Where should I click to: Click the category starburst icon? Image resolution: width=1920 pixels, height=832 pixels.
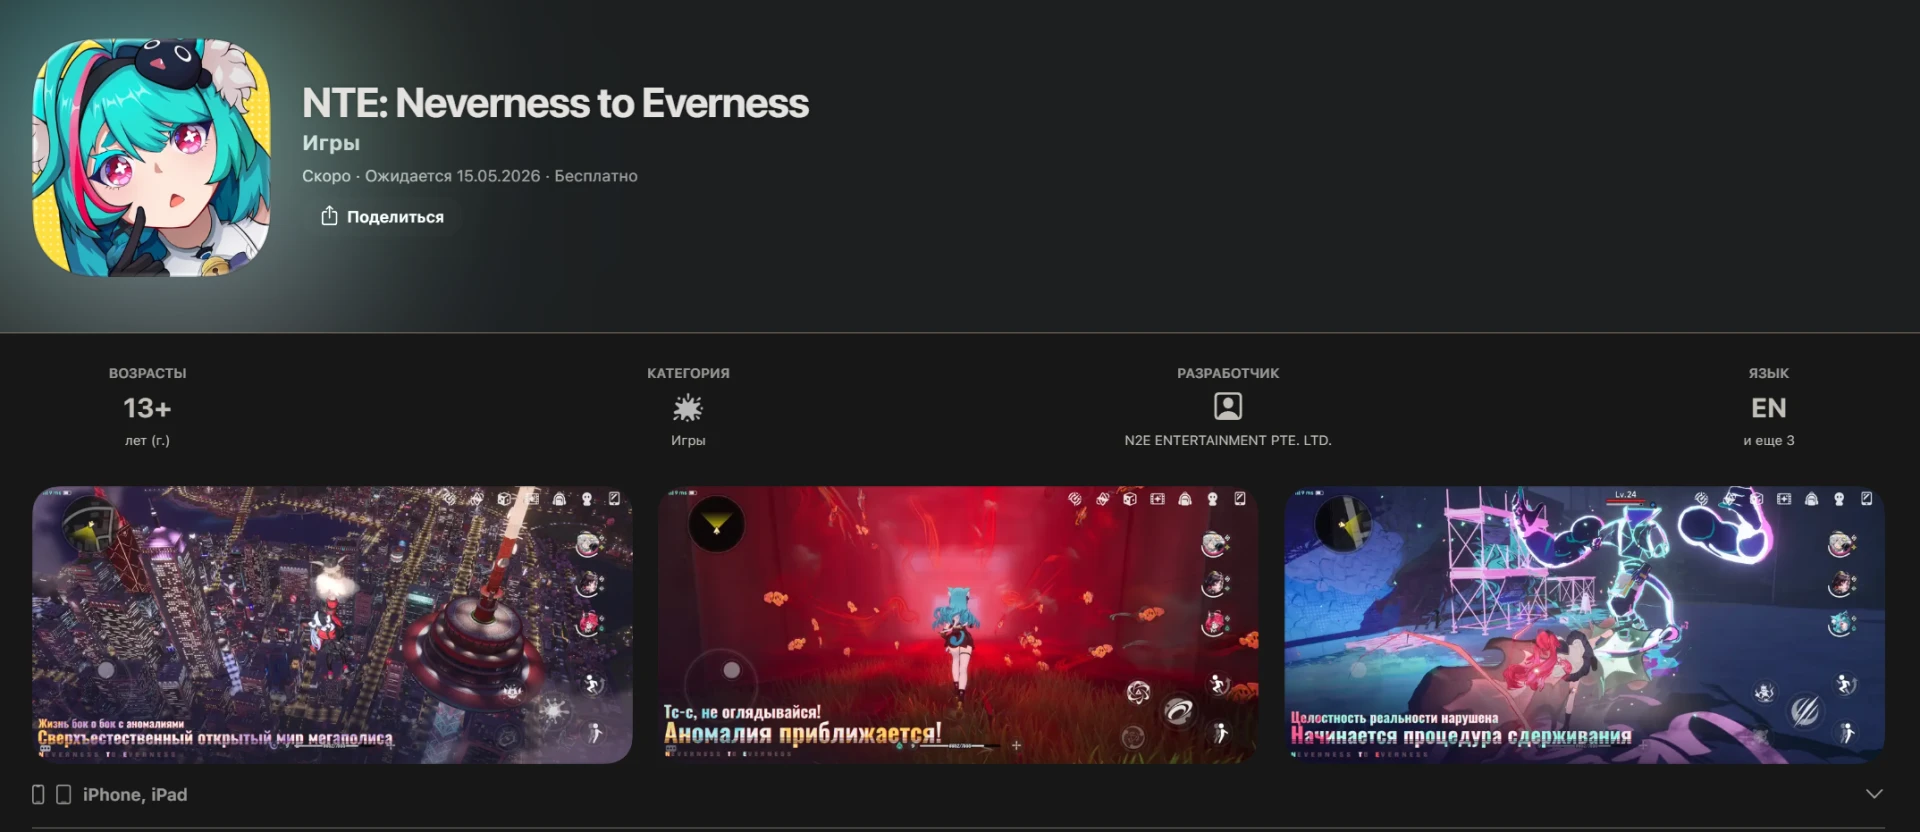tap(688, 408)
